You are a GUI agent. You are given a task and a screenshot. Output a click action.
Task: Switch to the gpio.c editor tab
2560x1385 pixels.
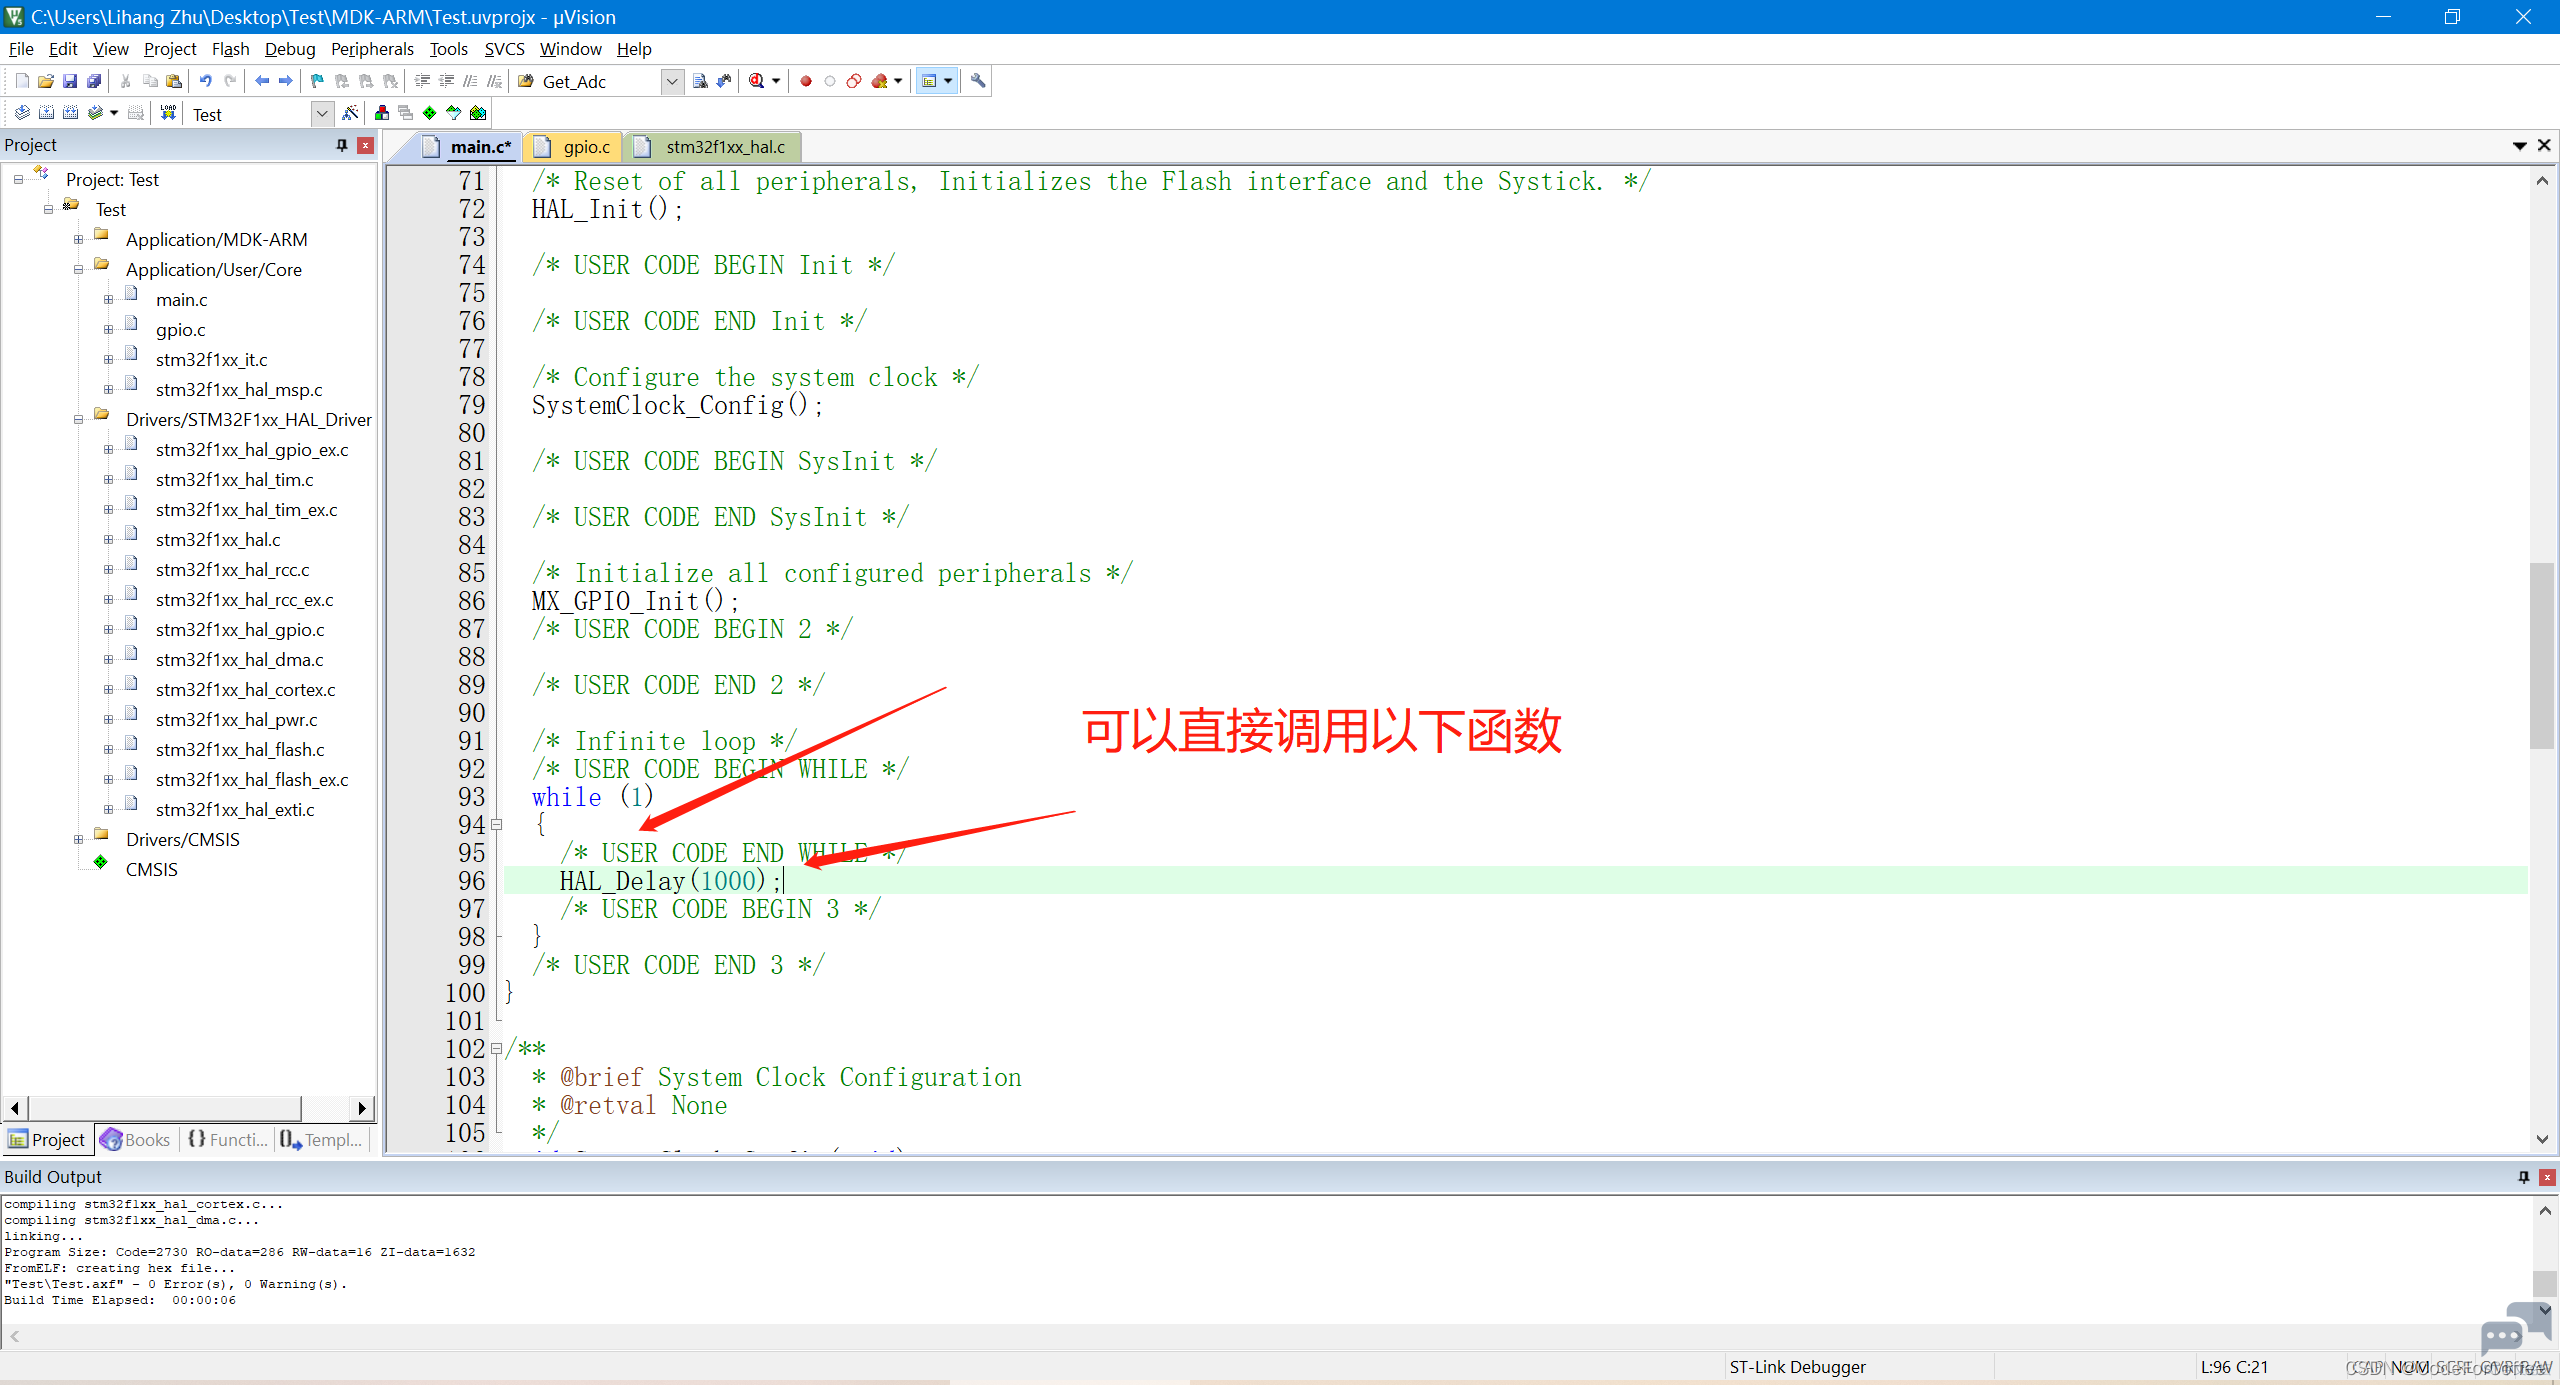[x=574, y=147]
